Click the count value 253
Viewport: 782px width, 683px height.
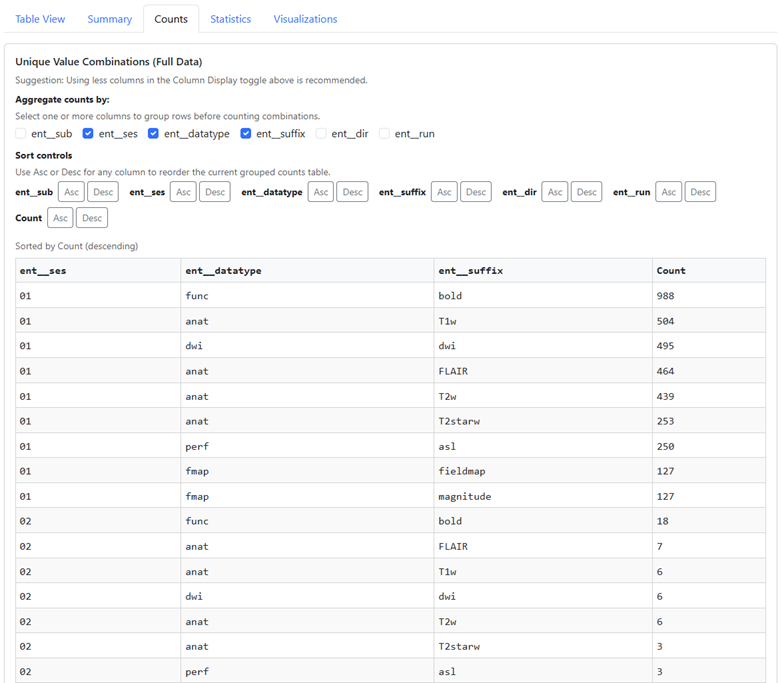click(x=665, y=421)
